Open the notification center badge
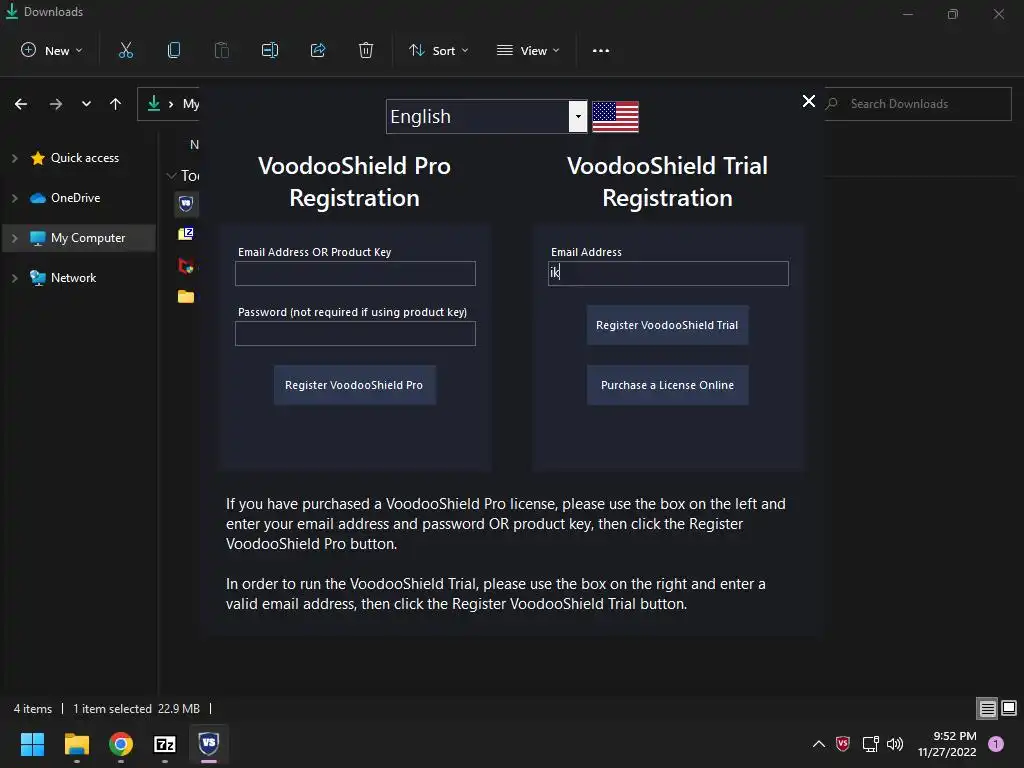This screenshot has height=768, width=1024. (996, 744)
